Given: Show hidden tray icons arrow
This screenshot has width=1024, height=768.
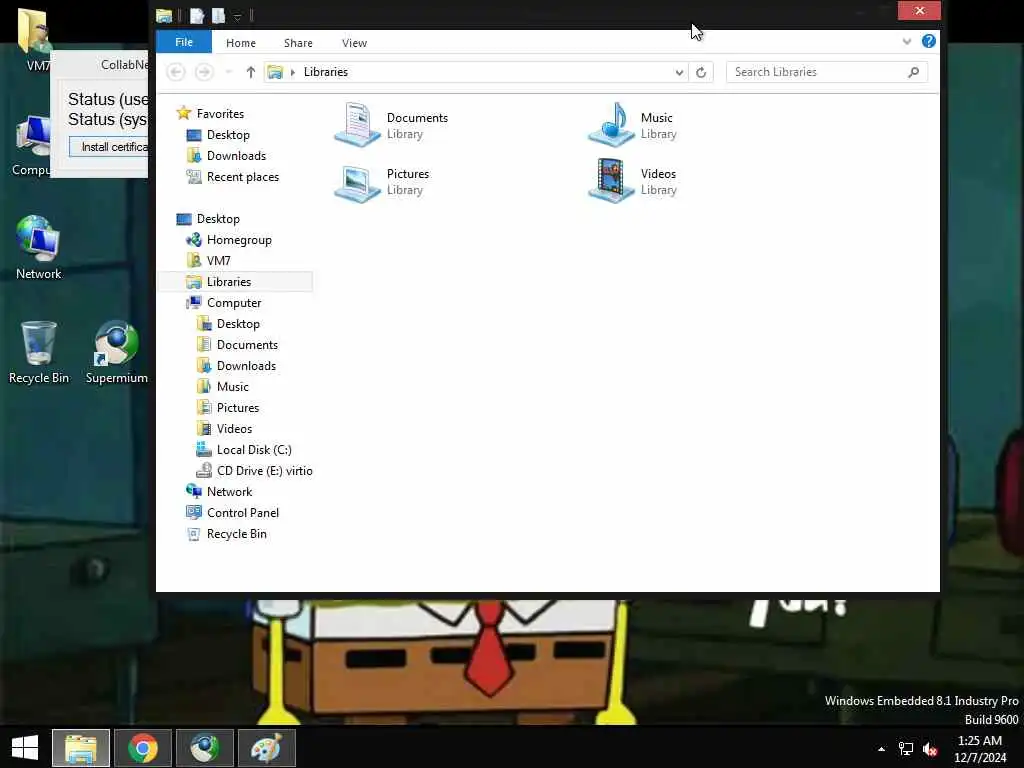Looking at the screenshot, I should pos(881,749).
